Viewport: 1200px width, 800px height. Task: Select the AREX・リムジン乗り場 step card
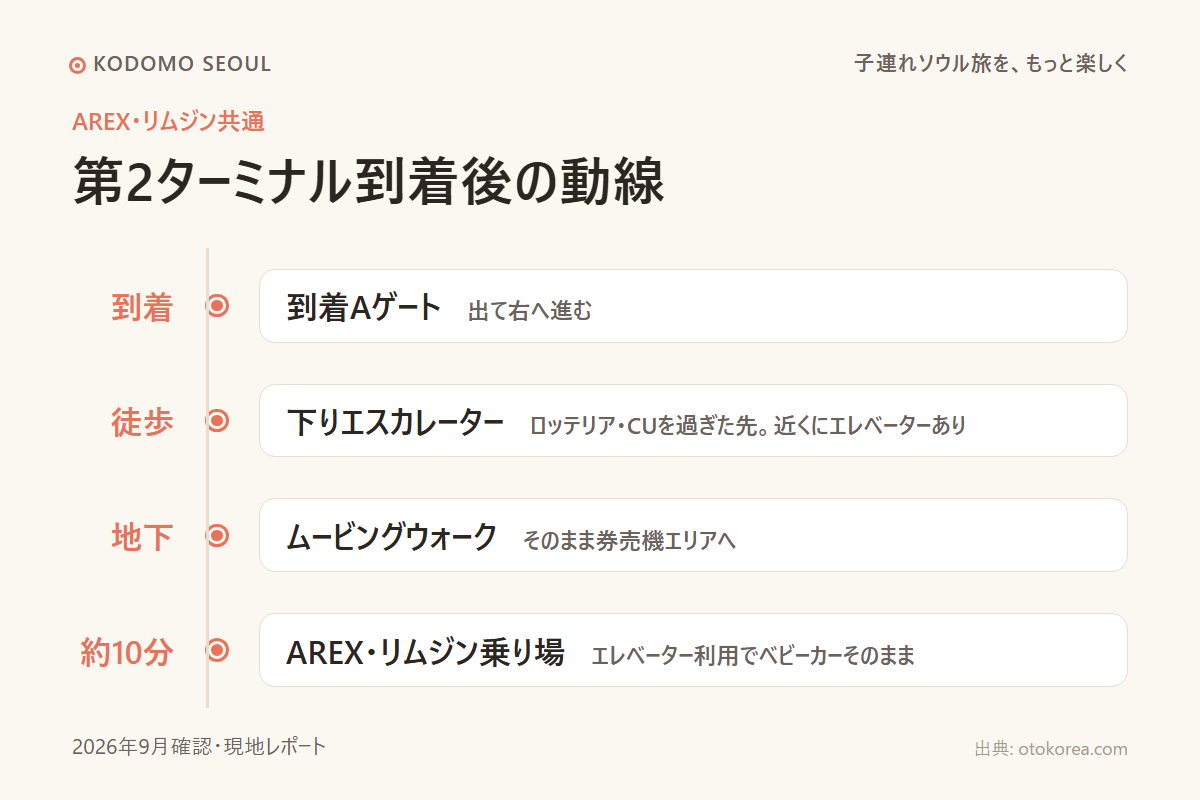(x=693, y=650)
